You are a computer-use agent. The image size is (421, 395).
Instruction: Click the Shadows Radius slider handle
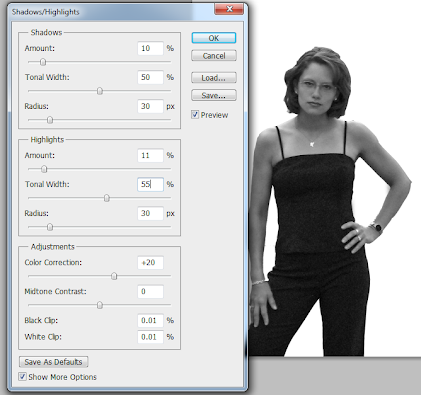[50, 120]
